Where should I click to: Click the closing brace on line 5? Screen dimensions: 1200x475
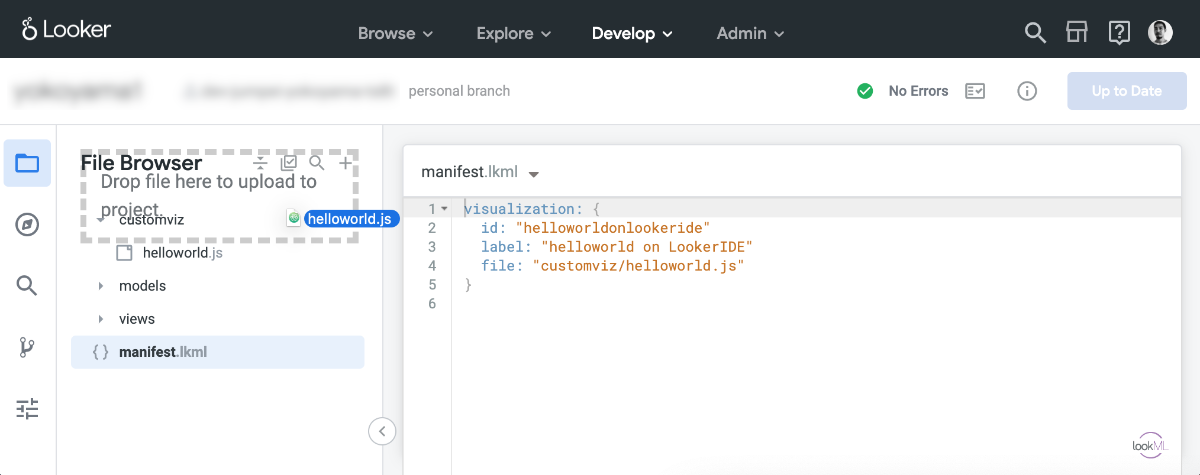click(x=468, y=285)
